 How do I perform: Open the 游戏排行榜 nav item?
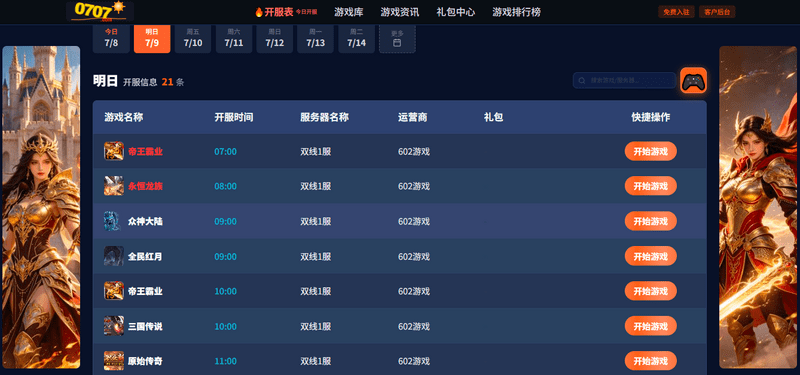pyautogui.click(x=516, y=12)
